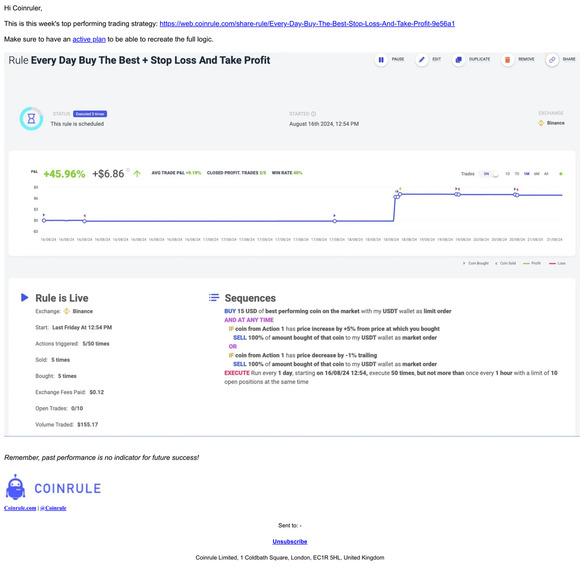Viewport: 580px width, 586px height.
Task: Click the EDIT button label
Action: tap(436, 59)
